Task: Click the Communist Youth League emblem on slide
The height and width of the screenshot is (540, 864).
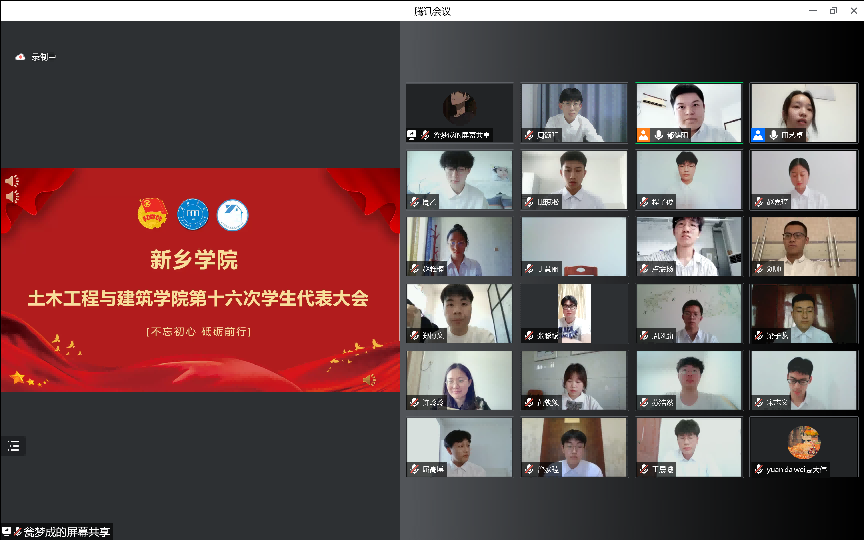Action: coord(152,213)
